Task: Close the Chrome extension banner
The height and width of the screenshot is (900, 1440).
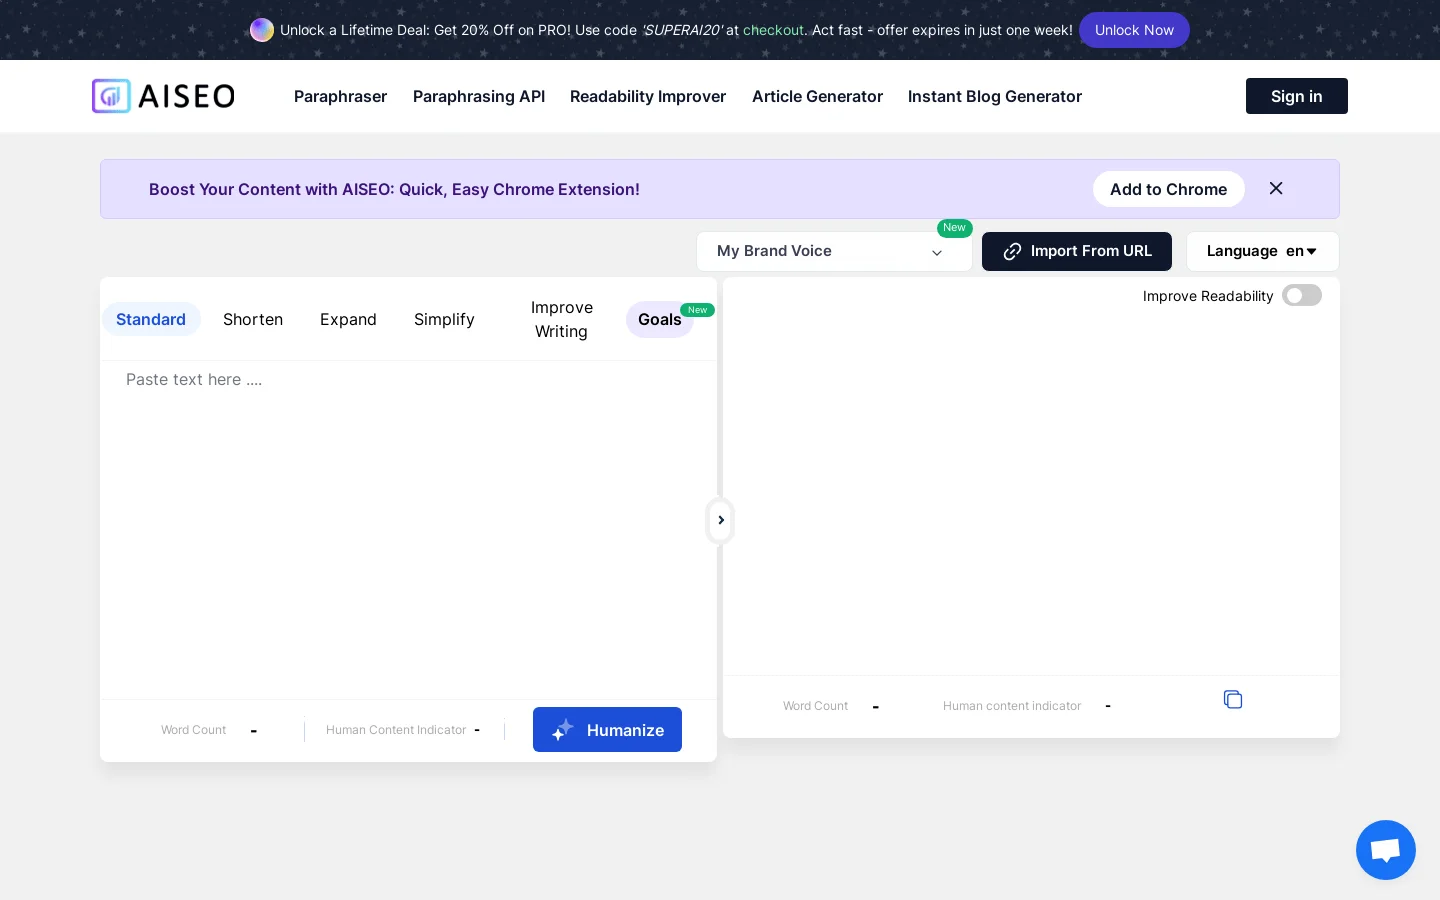Action: click(1276, 189)
